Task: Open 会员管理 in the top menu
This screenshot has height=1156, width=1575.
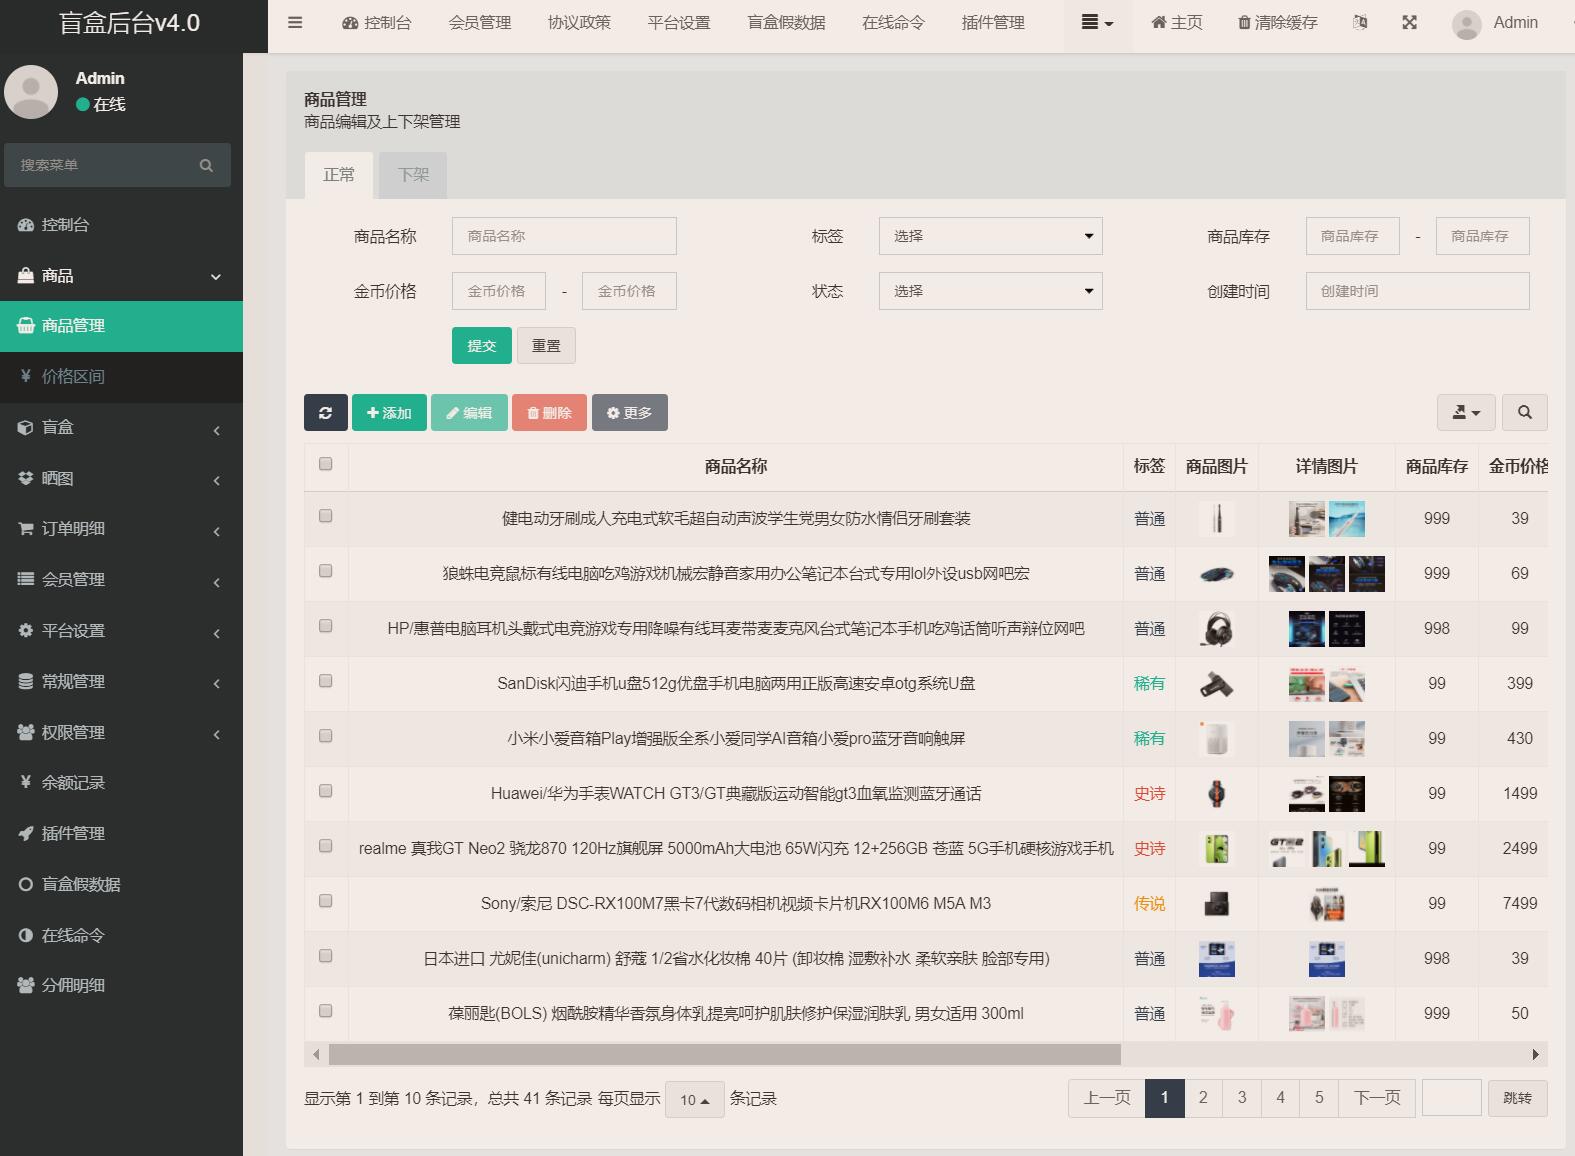Action: pos(480,22)
